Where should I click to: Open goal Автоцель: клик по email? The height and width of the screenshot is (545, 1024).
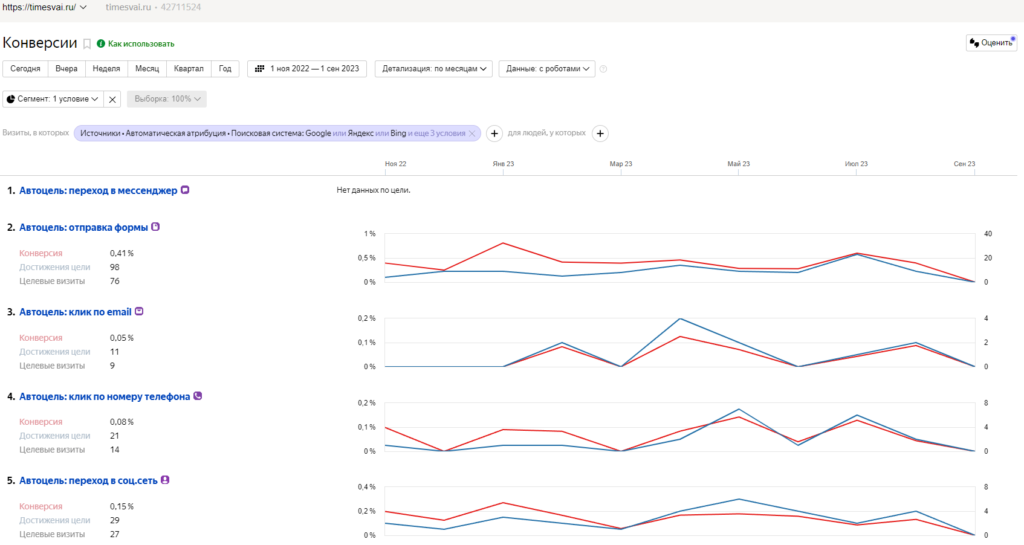(75, 312)
